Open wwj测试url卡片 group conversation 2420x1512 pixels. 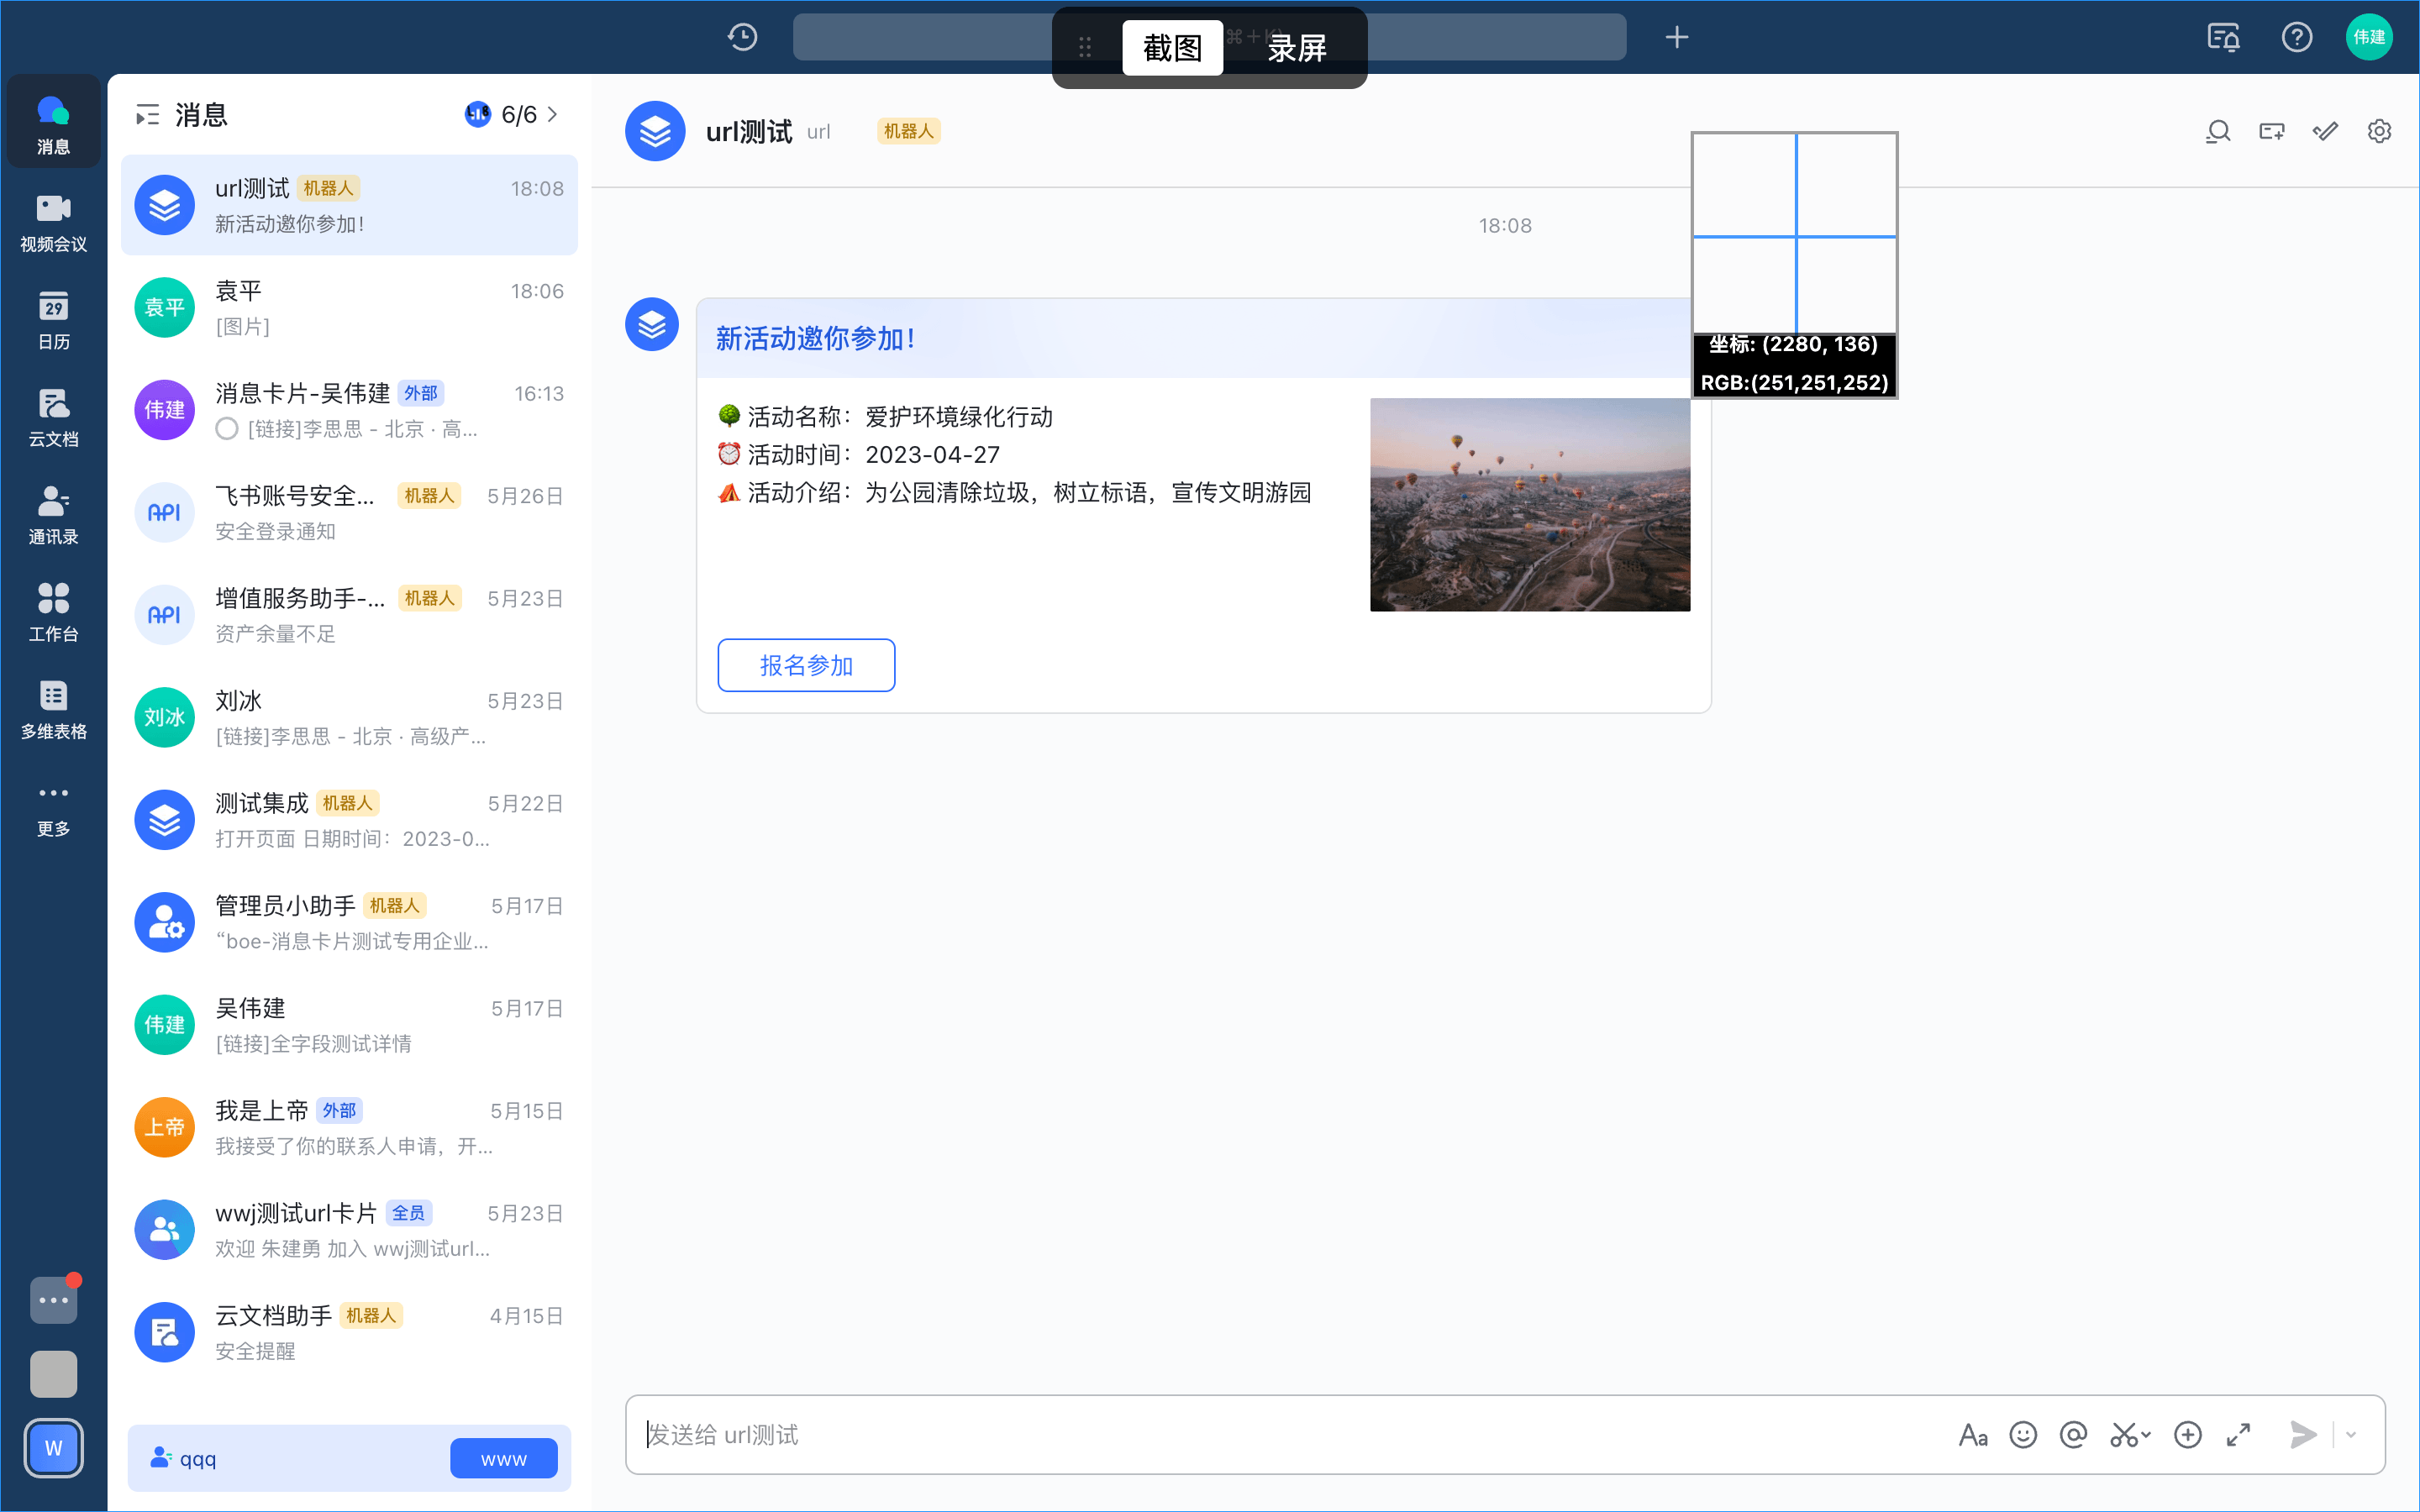349,1230
